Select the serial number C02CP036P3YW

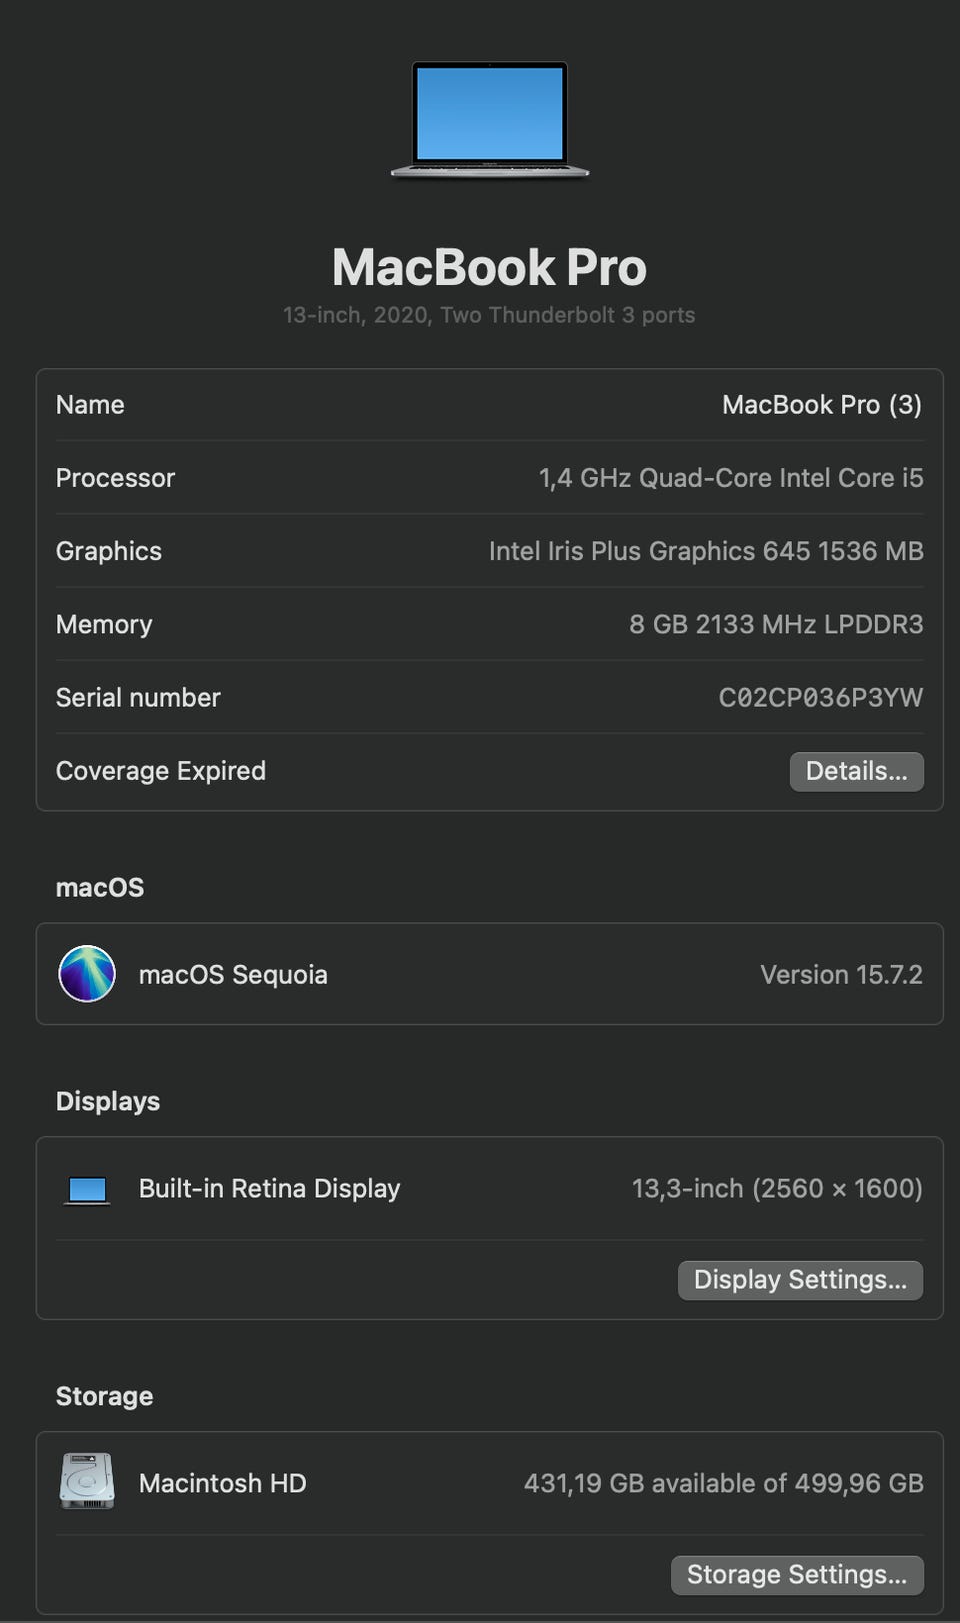pos(820,698)
